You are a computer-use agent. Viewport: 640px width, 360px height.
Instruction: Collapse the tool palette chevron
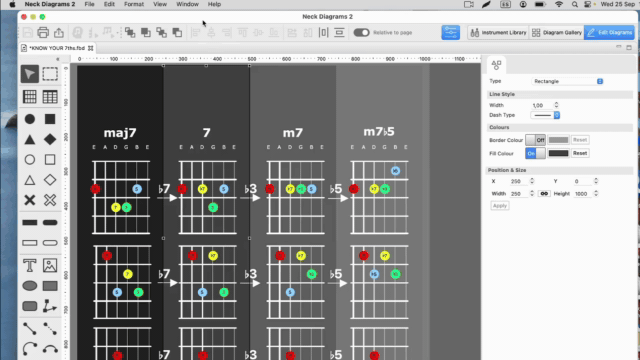[58, 59]
